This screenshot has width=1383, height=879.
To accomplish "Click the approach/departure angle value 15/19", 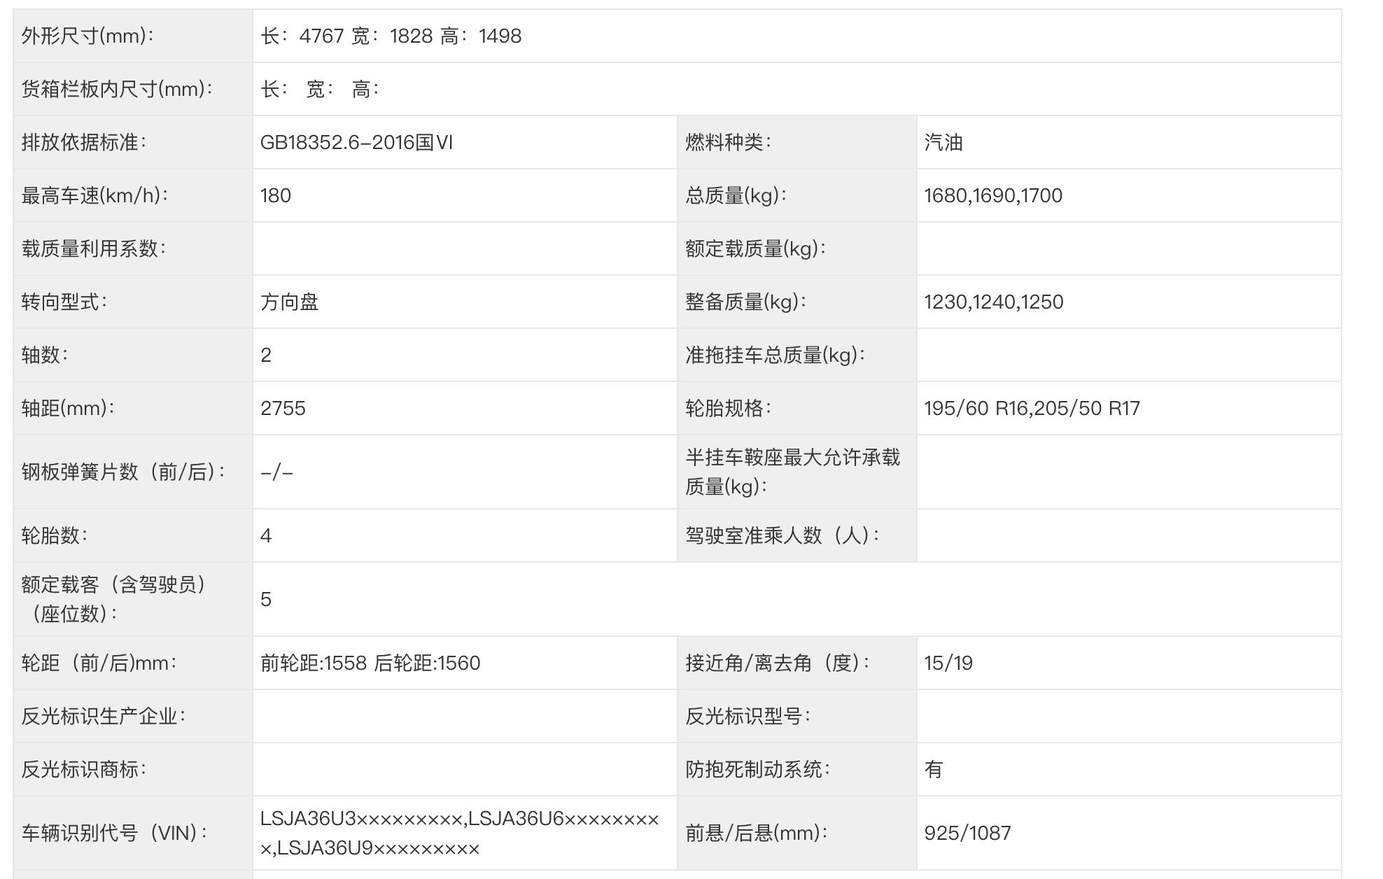I will click(948, 663).
